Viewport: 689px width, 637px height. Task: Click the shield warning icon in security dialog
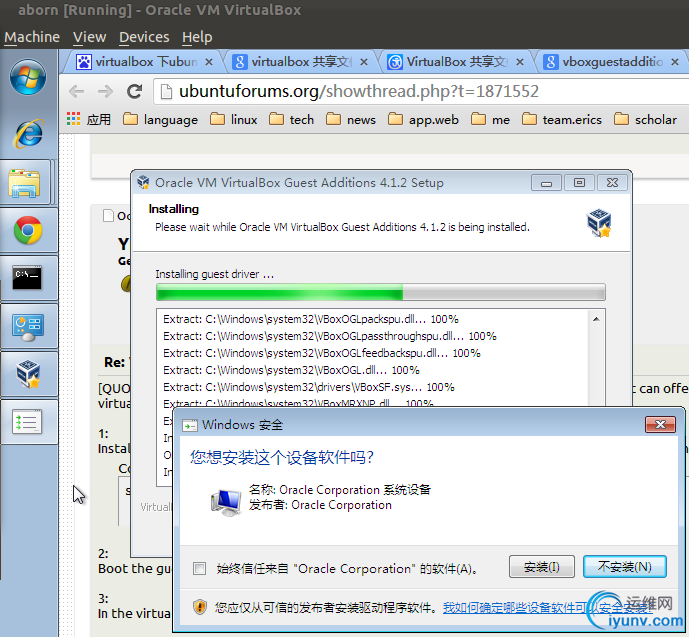pyautogui.click(x=200, y=607)
